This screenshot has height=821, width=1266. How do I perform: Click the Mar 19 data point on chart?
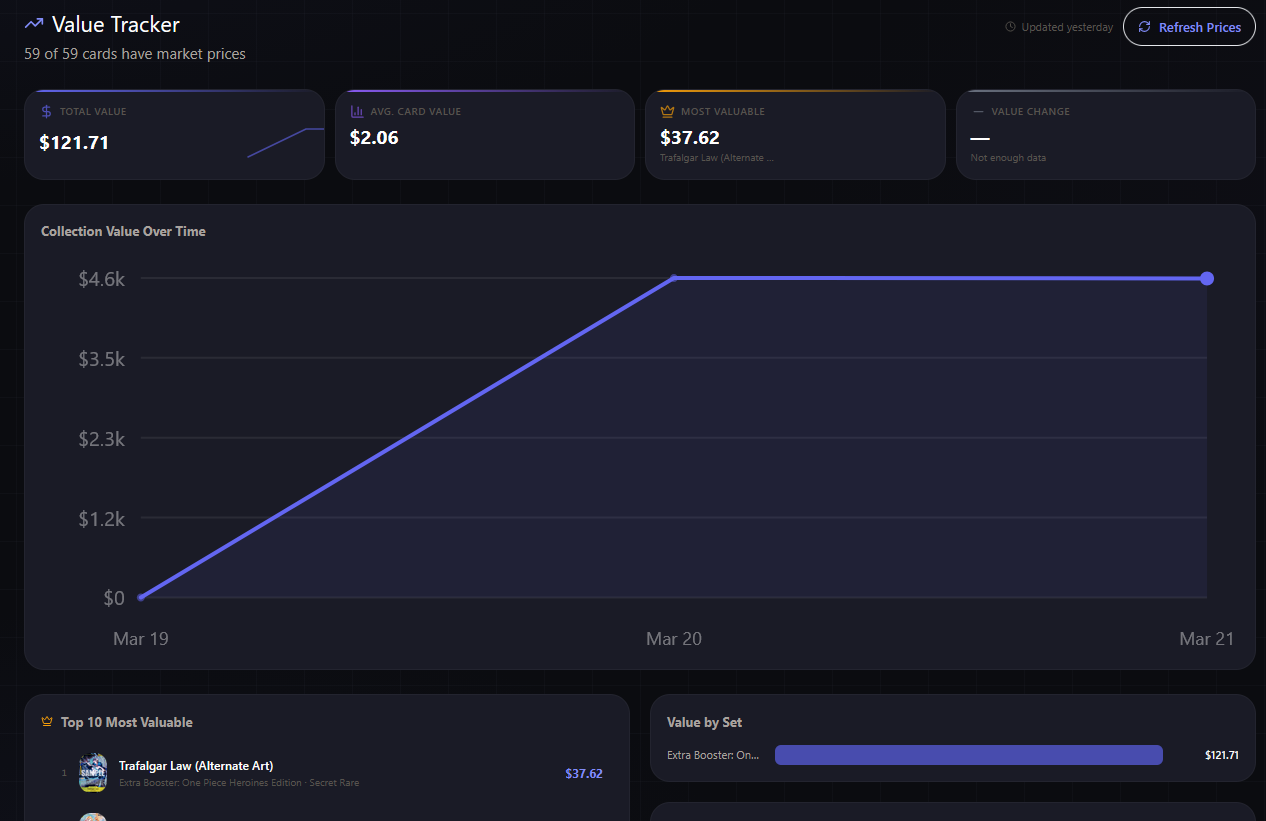141,597
